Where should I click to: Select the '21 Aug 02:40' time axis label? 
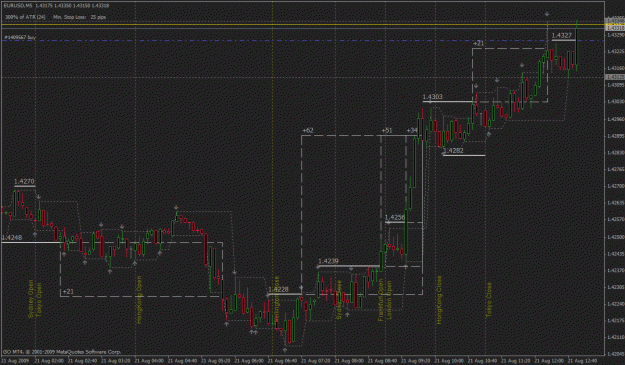coord(83,361)
